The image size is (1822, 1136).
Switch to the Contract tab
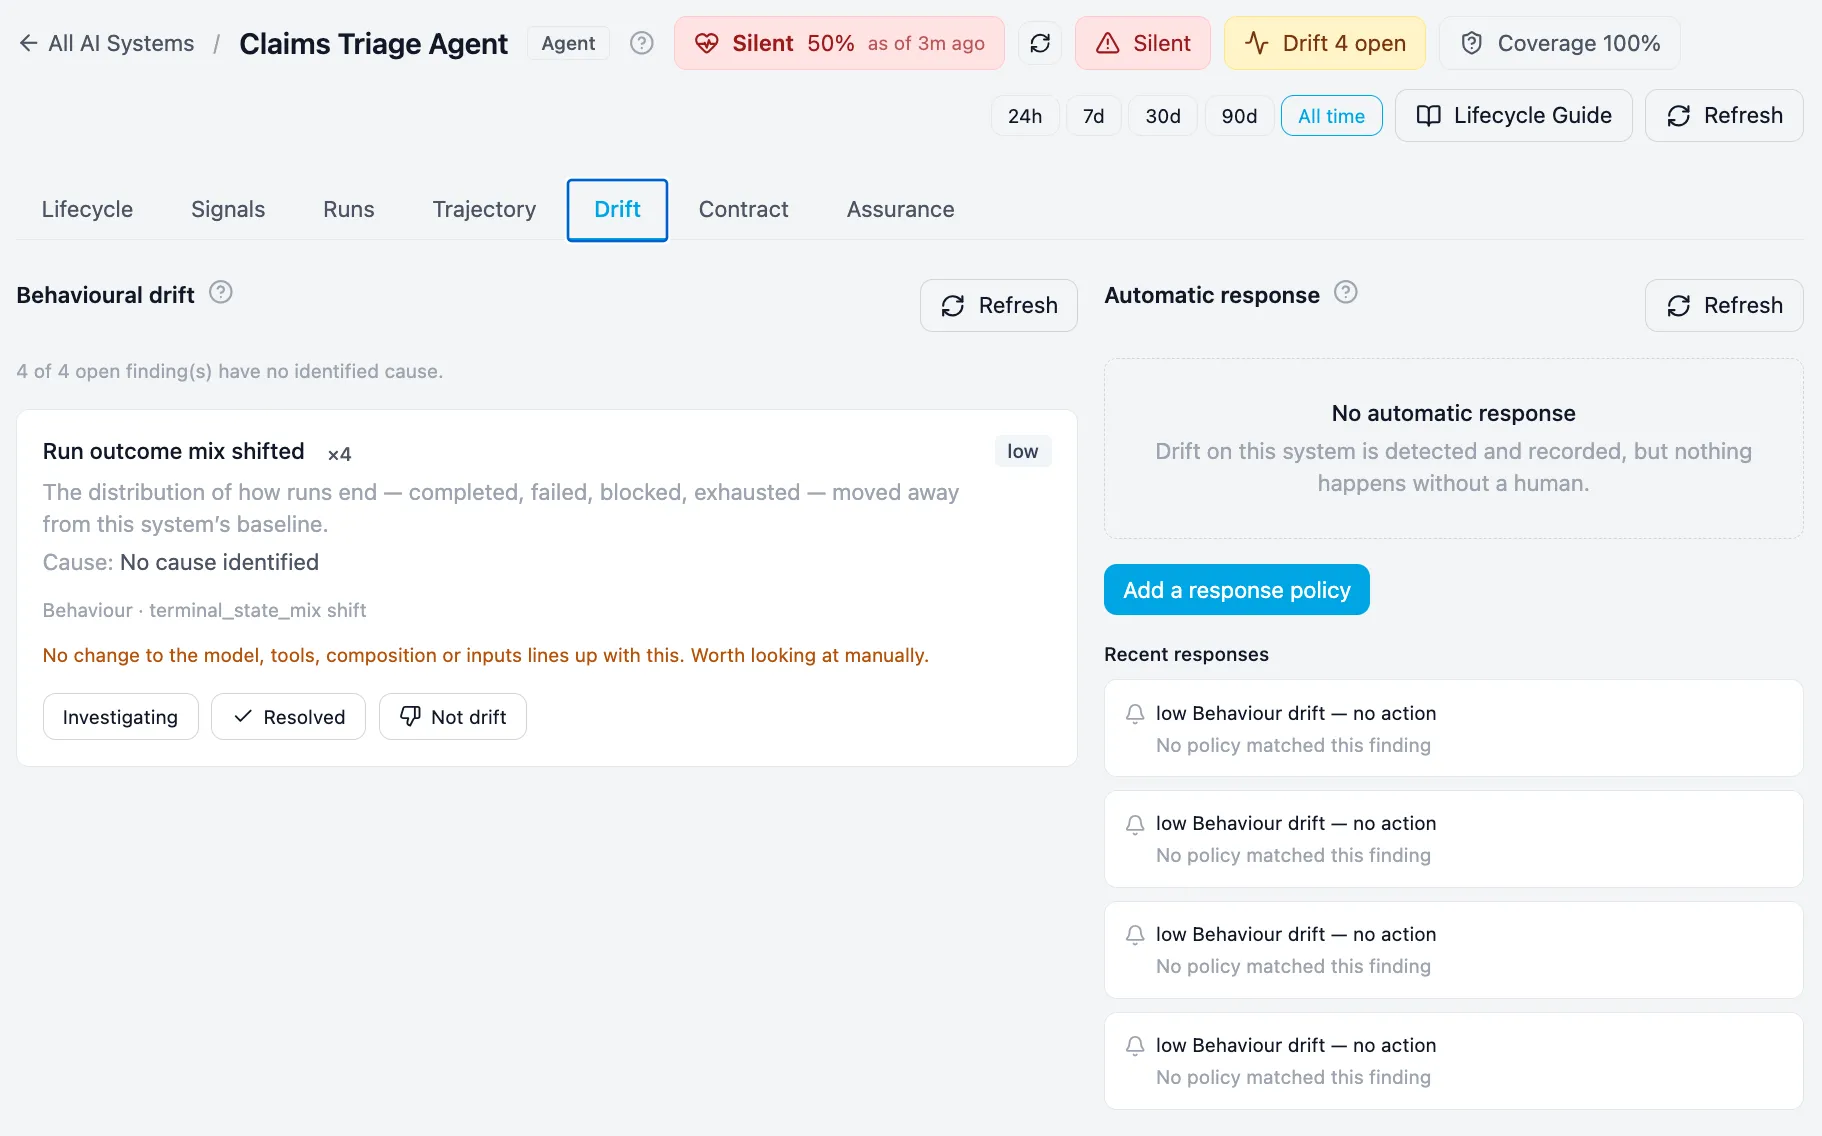tap(744, 209)
